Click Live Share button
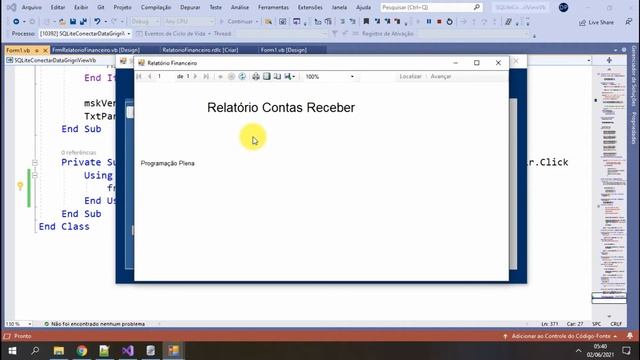The height and width of the screenshot is (360, 640). [597, 22]
